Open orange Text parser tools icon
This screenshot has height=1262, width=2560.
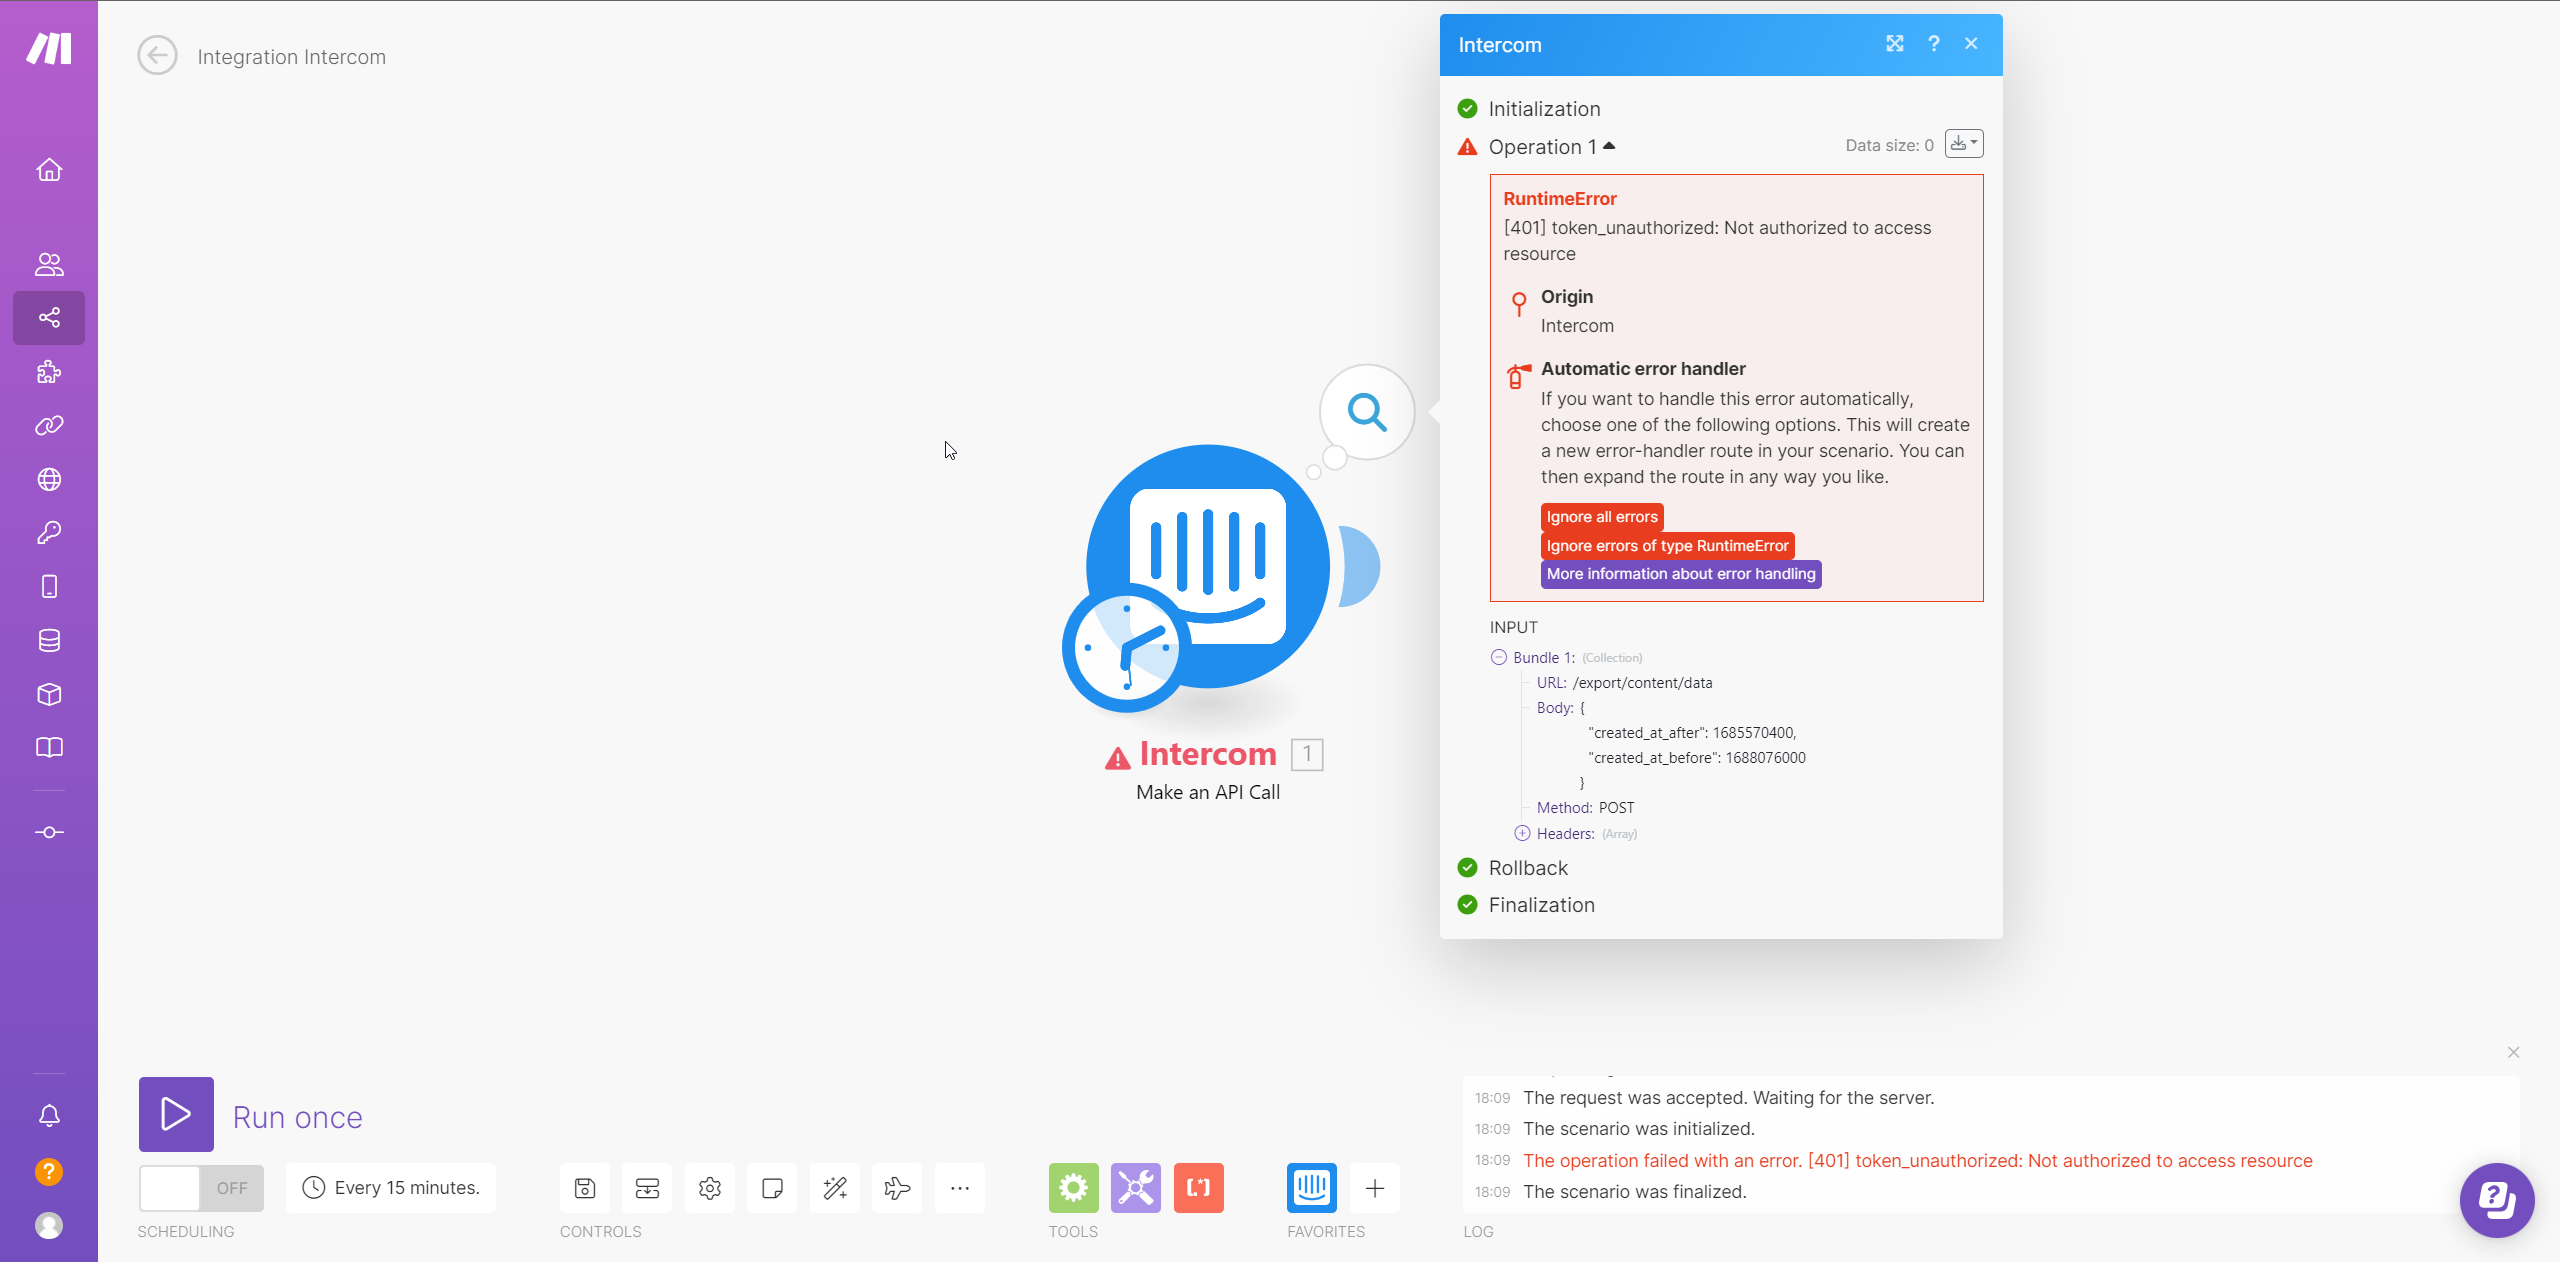point(1199,1188)
